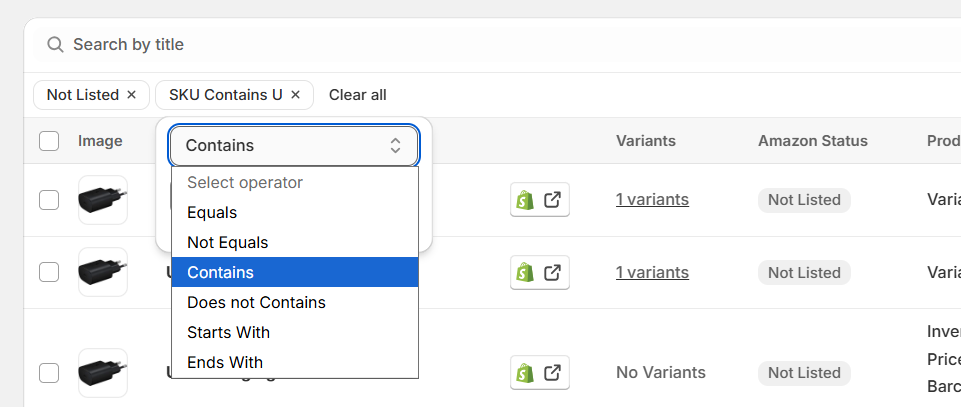This screenshot has height=407, width=961.
Task: Check the second product row checkbox
Action: (49, 272)
